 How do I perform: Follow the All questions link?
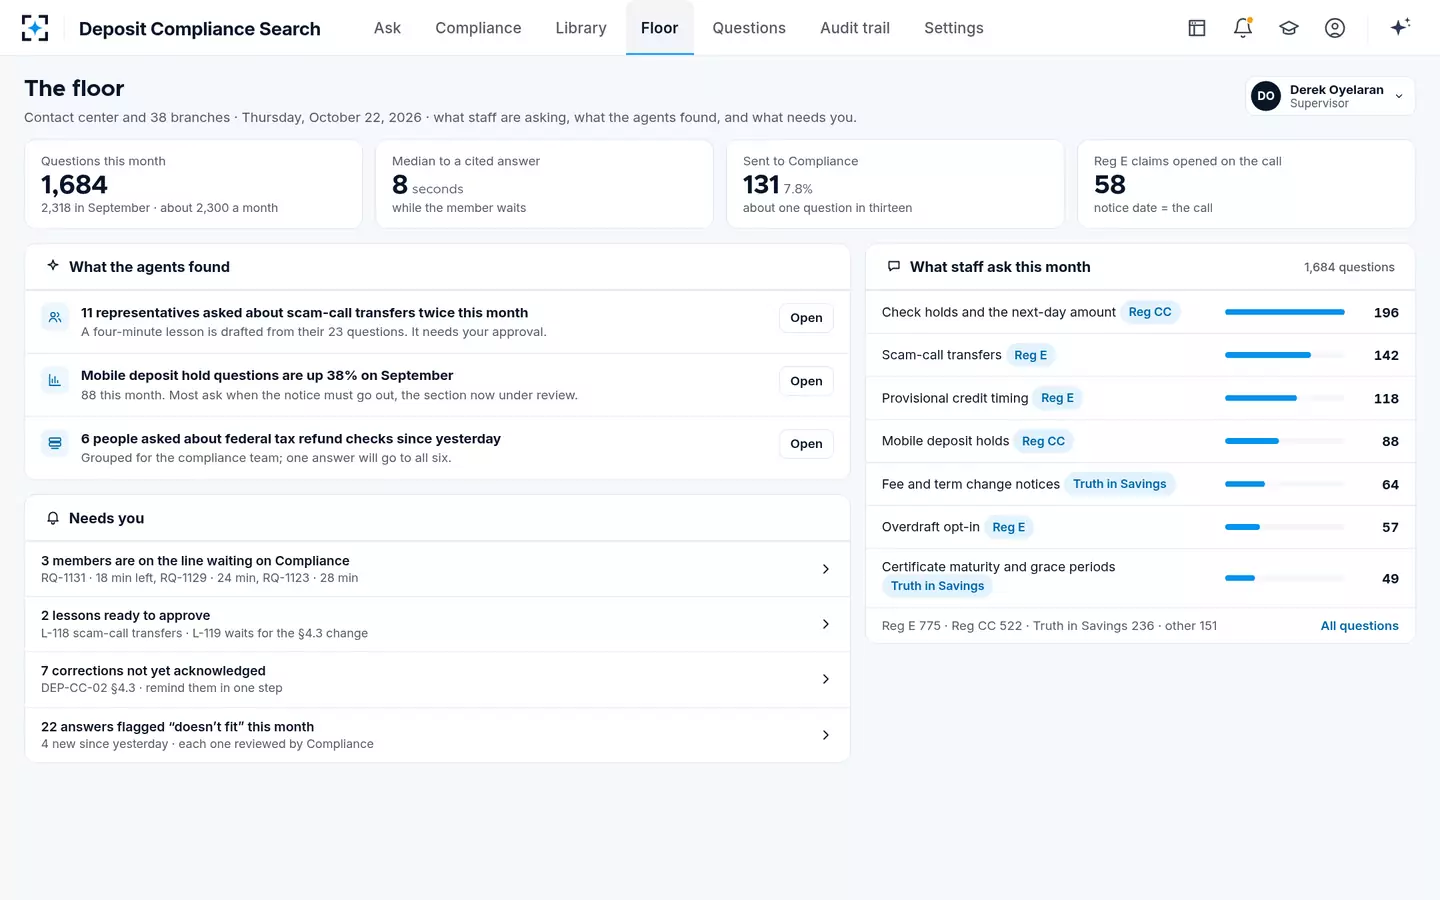[x=1359, y=626]
